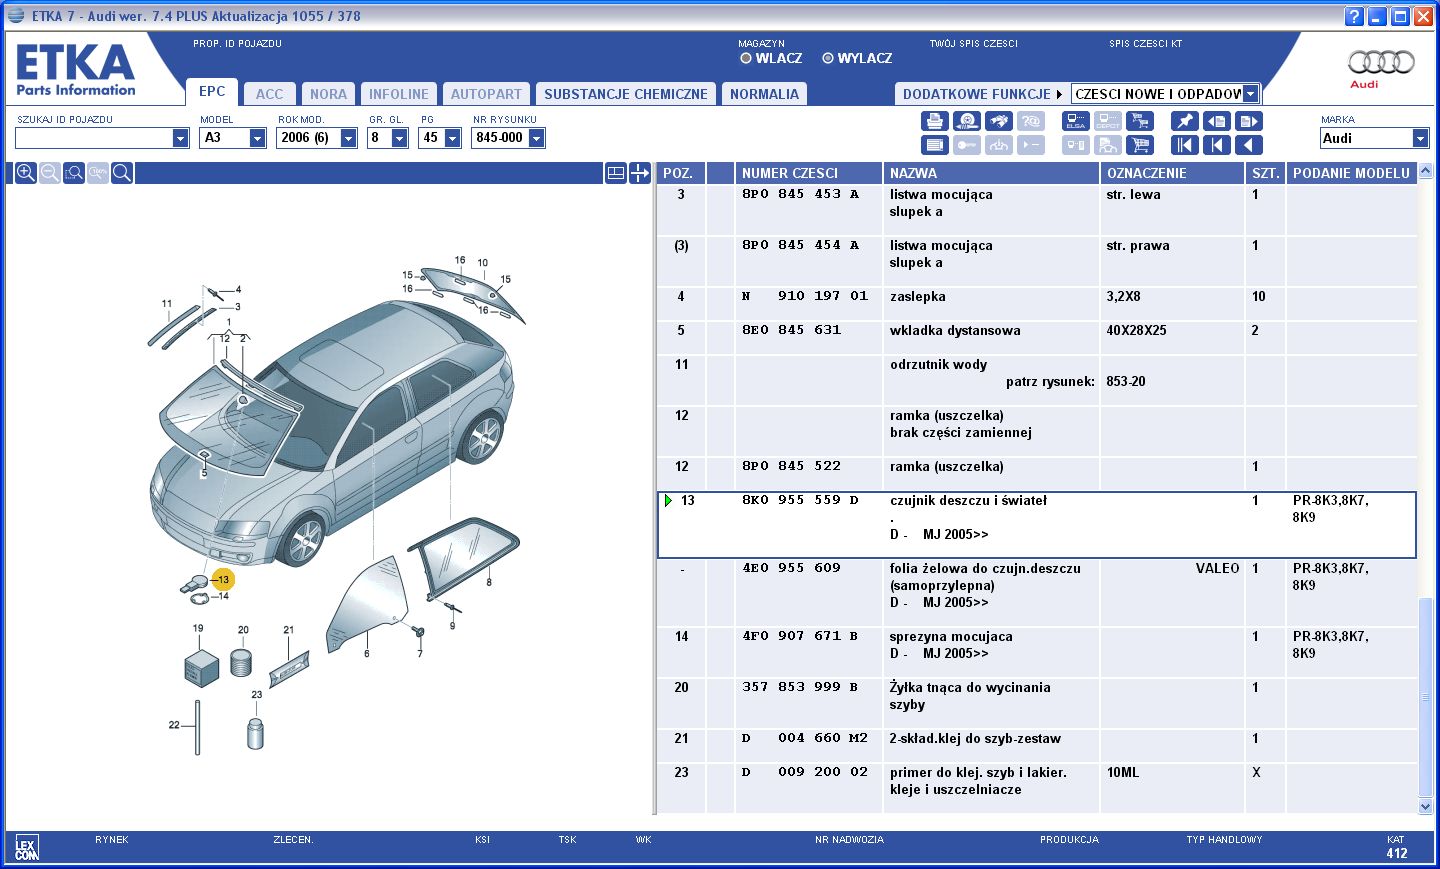
Task: Click the NUMER CZESCI column header
Action: 808,173
